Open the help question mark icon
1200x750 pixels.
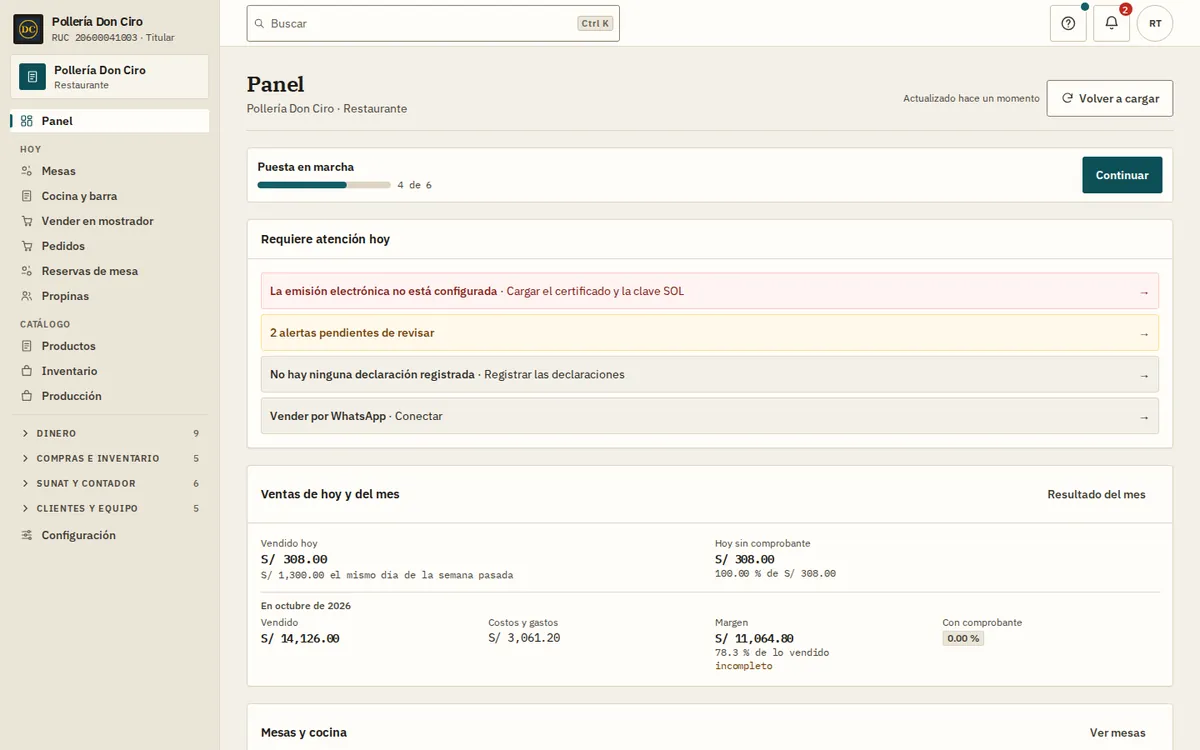[1068, 23]
